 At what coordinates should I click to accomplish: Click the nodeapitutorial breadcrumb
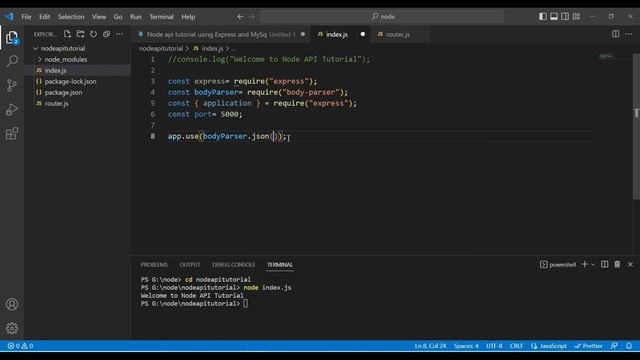(161, 48)
